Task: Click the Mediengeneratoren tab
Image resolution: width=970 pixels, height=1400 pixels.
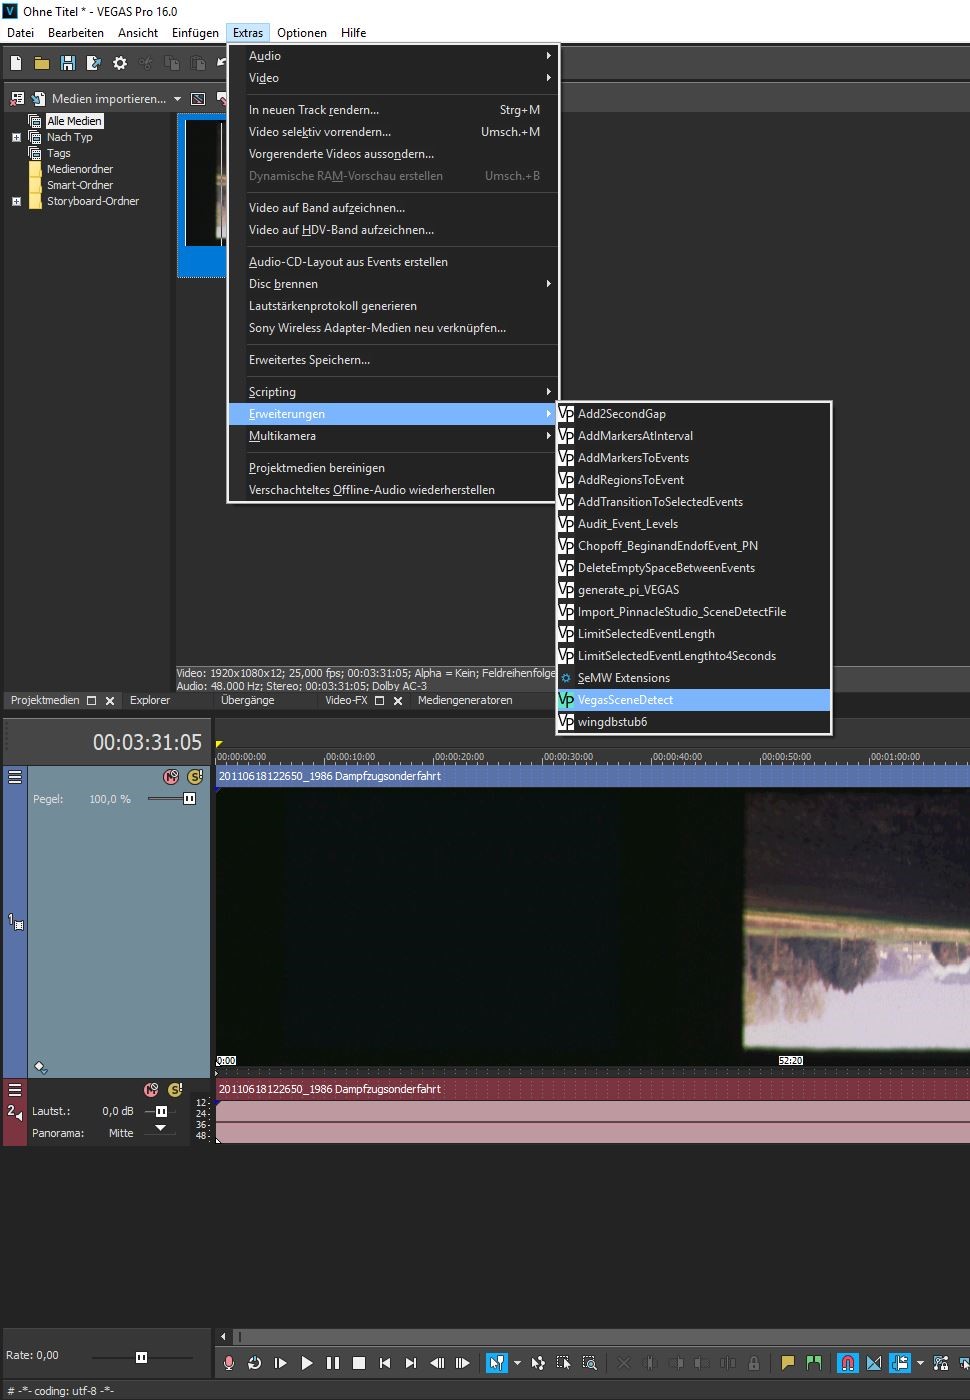Action: 465,700
